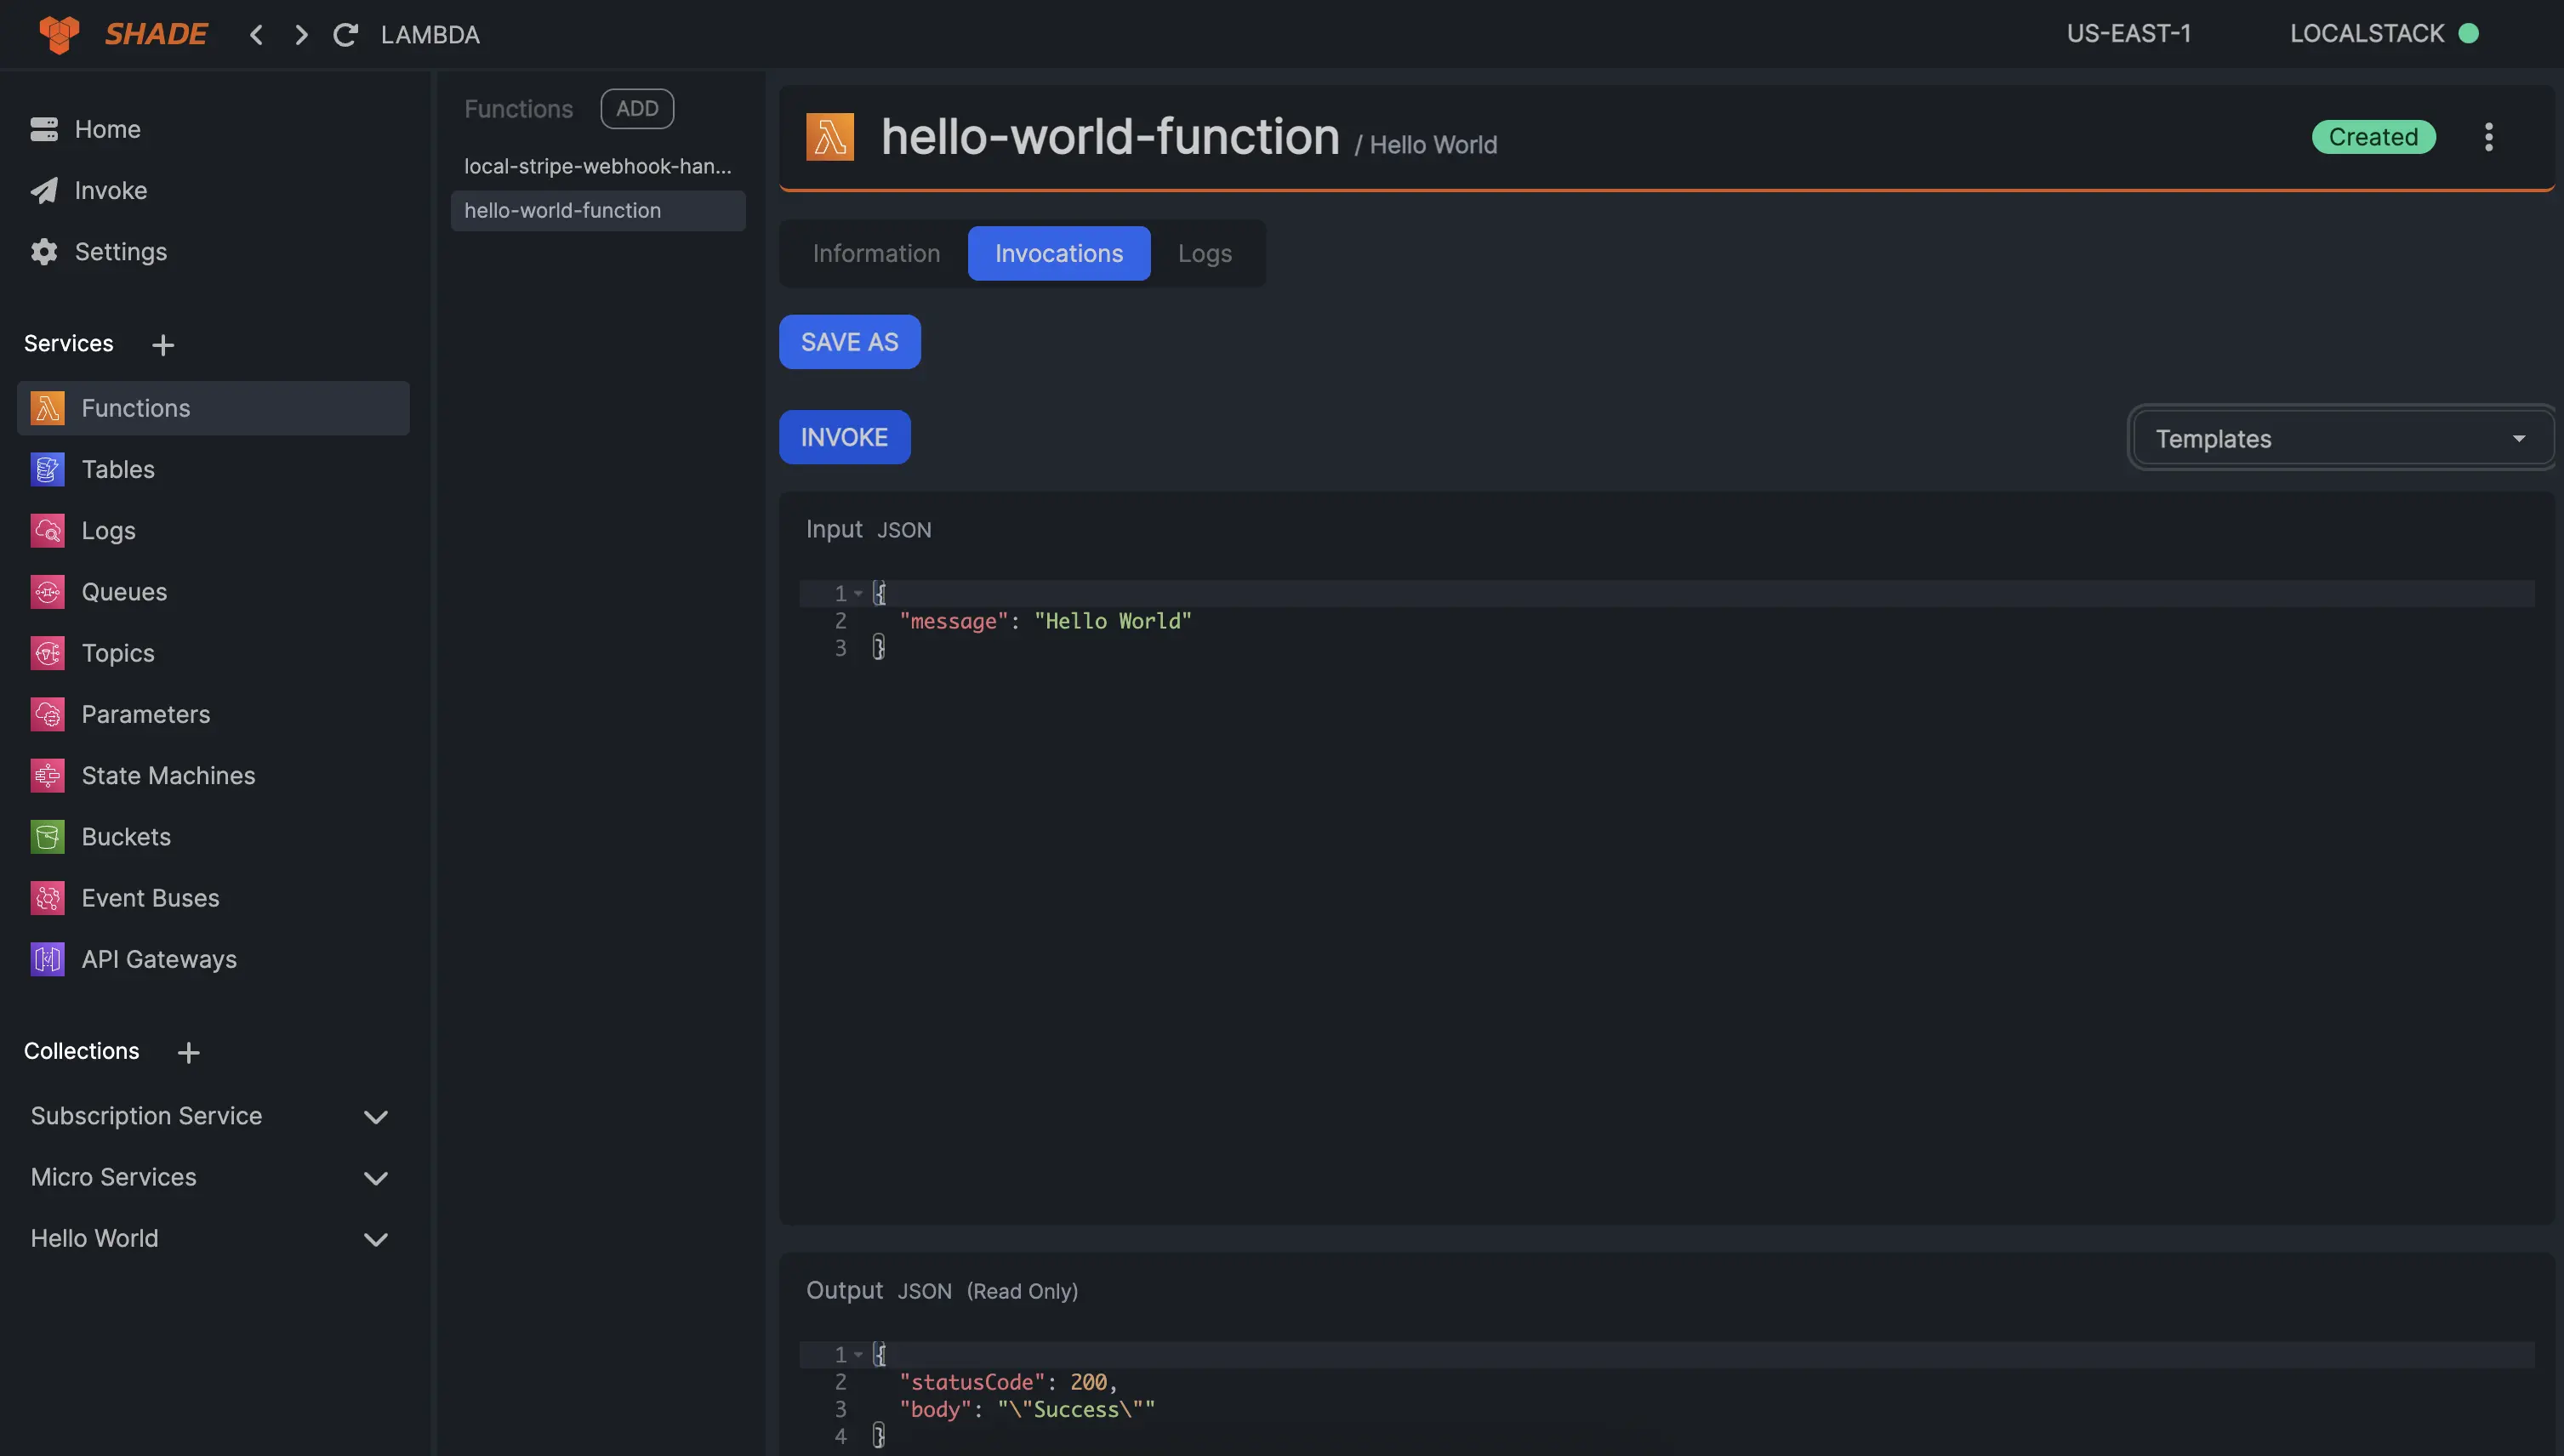The width and height of the screenshot is (2564, 1456).
Task: Click the US-EAST-1 region label
Action: tap(2129, 33)
